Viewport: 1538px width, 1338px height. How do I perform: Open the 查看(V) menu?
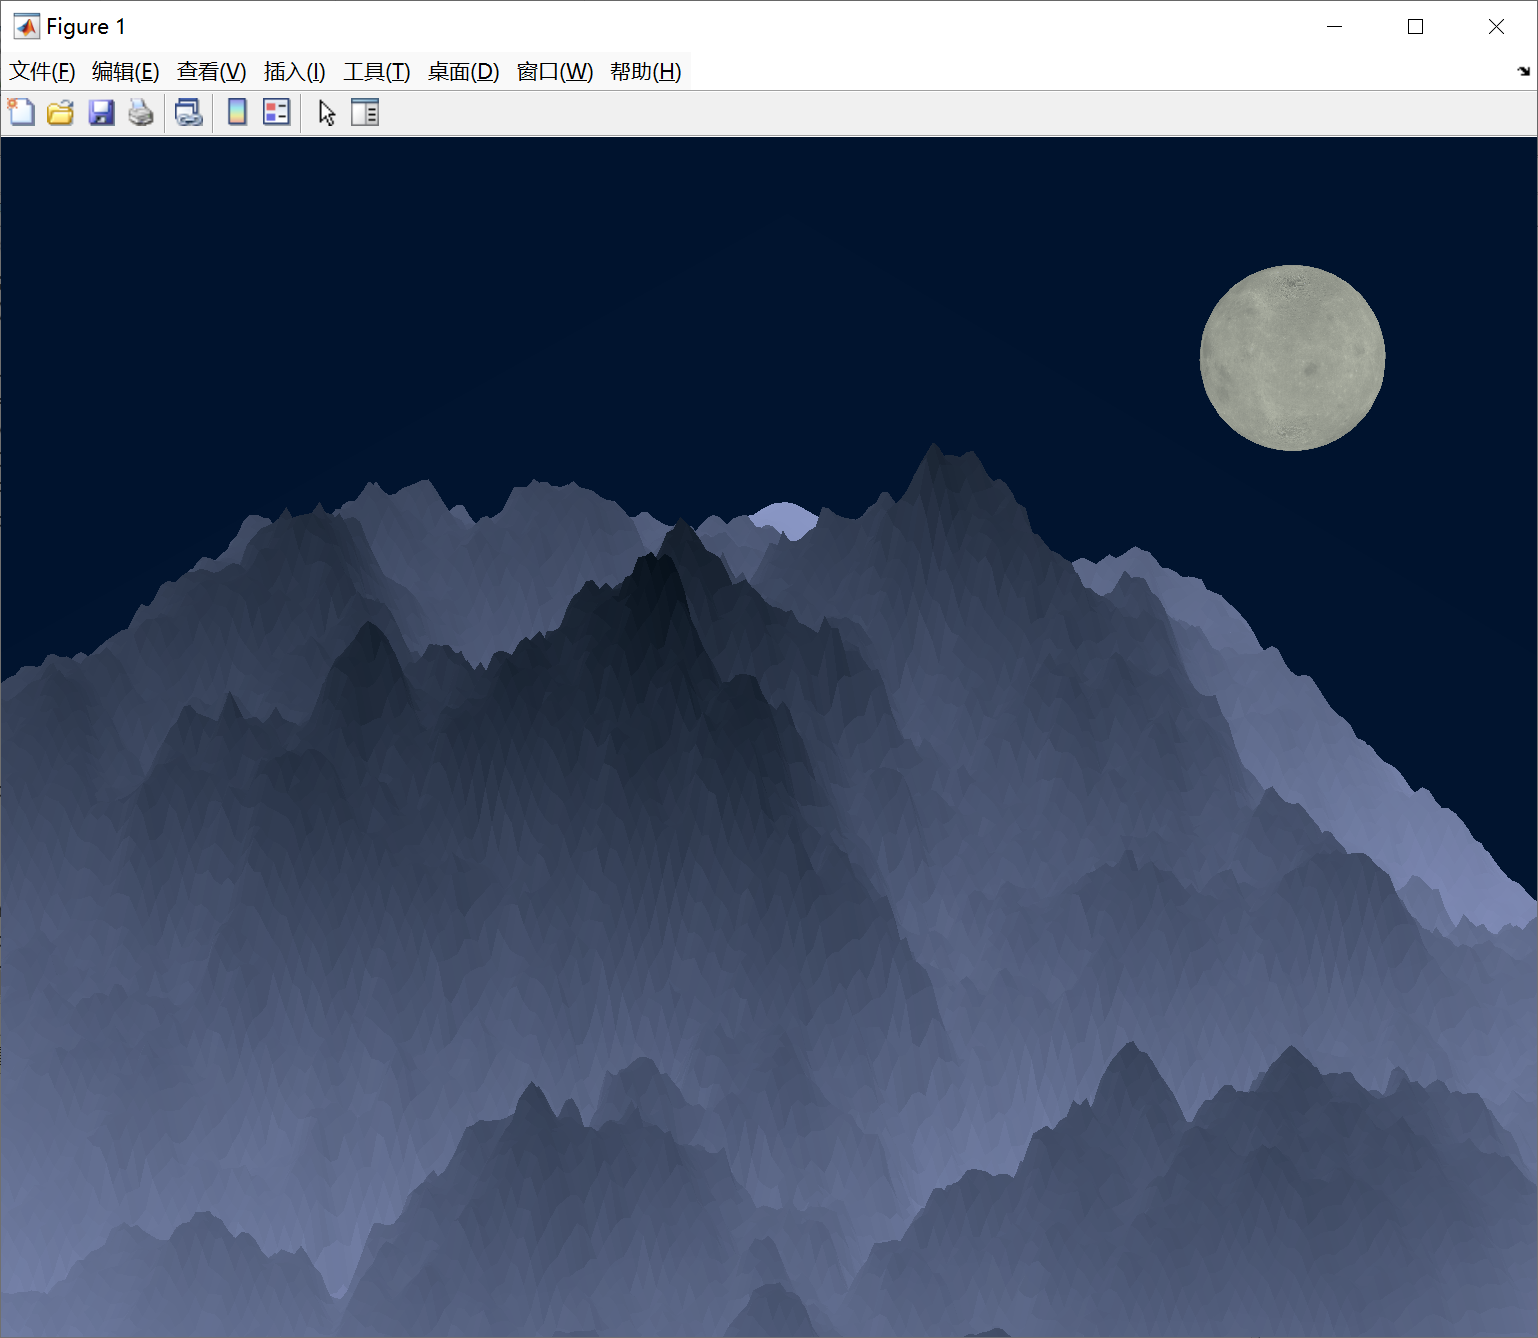click(x=211, y=72)
